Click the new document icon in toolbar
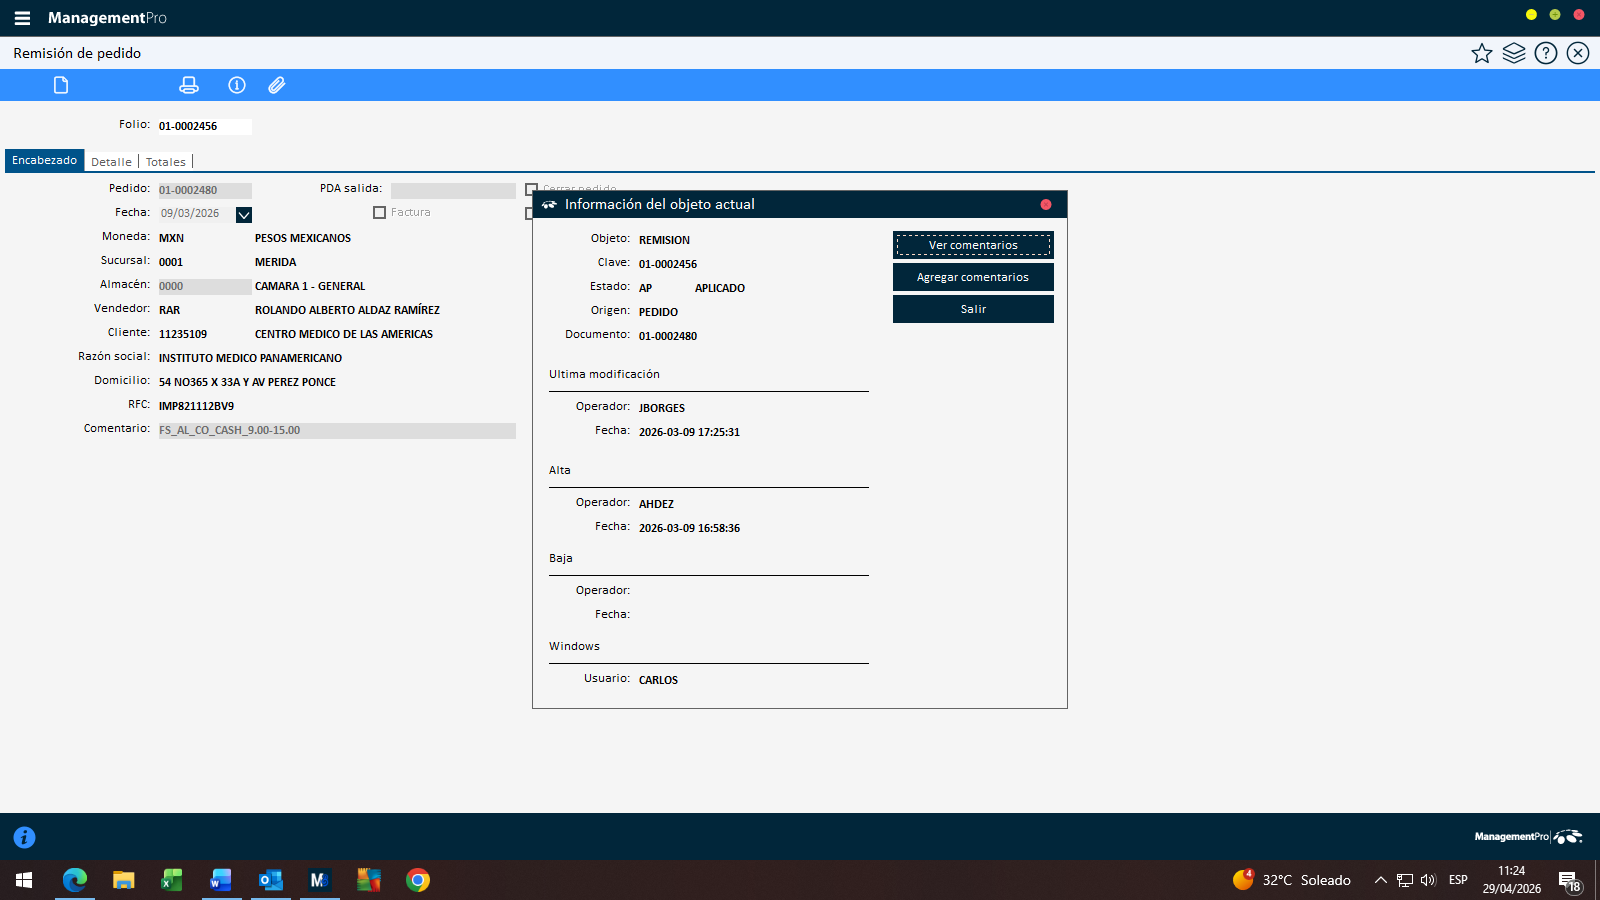 pyautogui.click(x=61, y=85)
